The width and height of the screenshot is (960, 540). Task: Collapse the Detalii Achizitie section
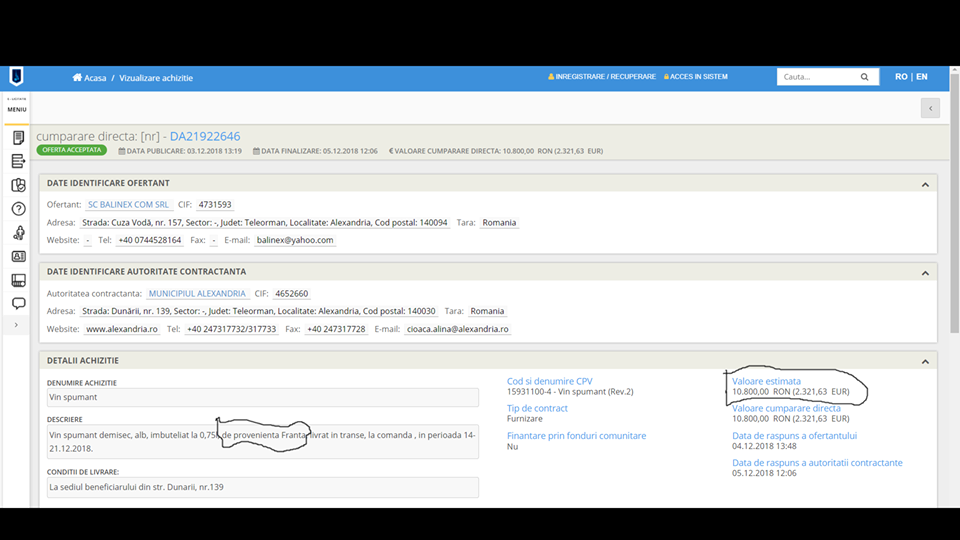click(x=925, y=361)
